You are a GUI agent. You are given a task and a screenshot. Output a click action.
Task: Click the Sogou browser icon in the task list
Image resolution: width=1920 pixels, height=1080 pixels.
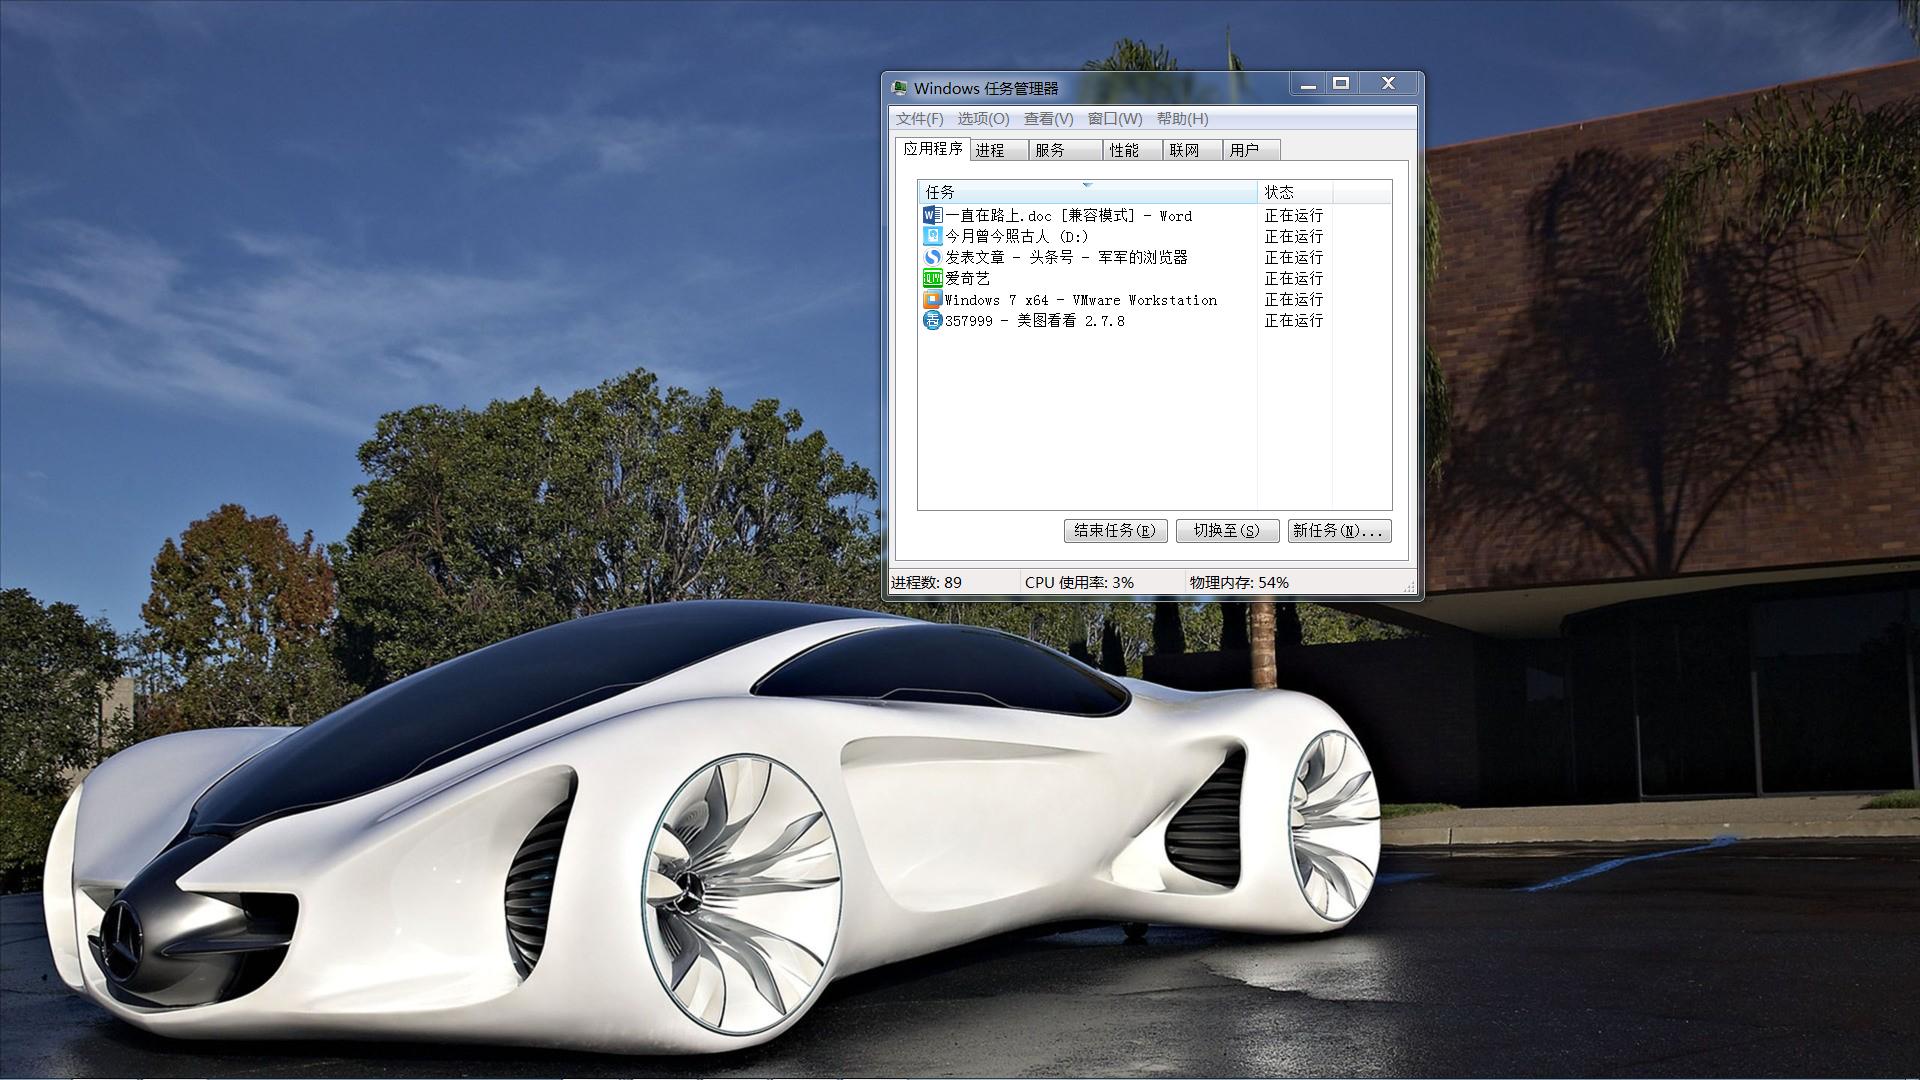point(932,257)
